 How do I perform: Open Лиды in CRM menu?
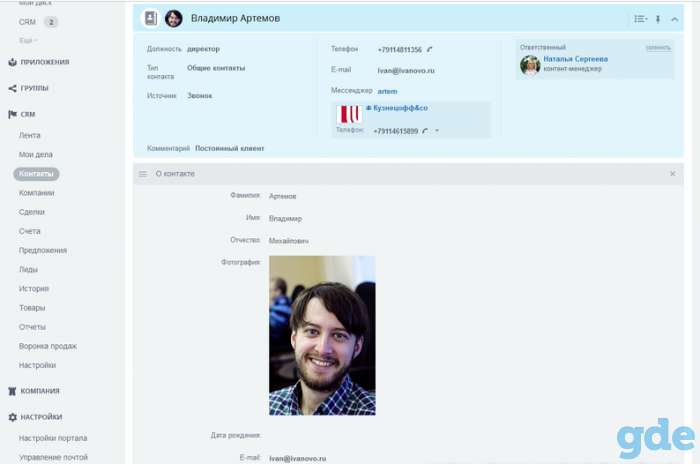28,270
